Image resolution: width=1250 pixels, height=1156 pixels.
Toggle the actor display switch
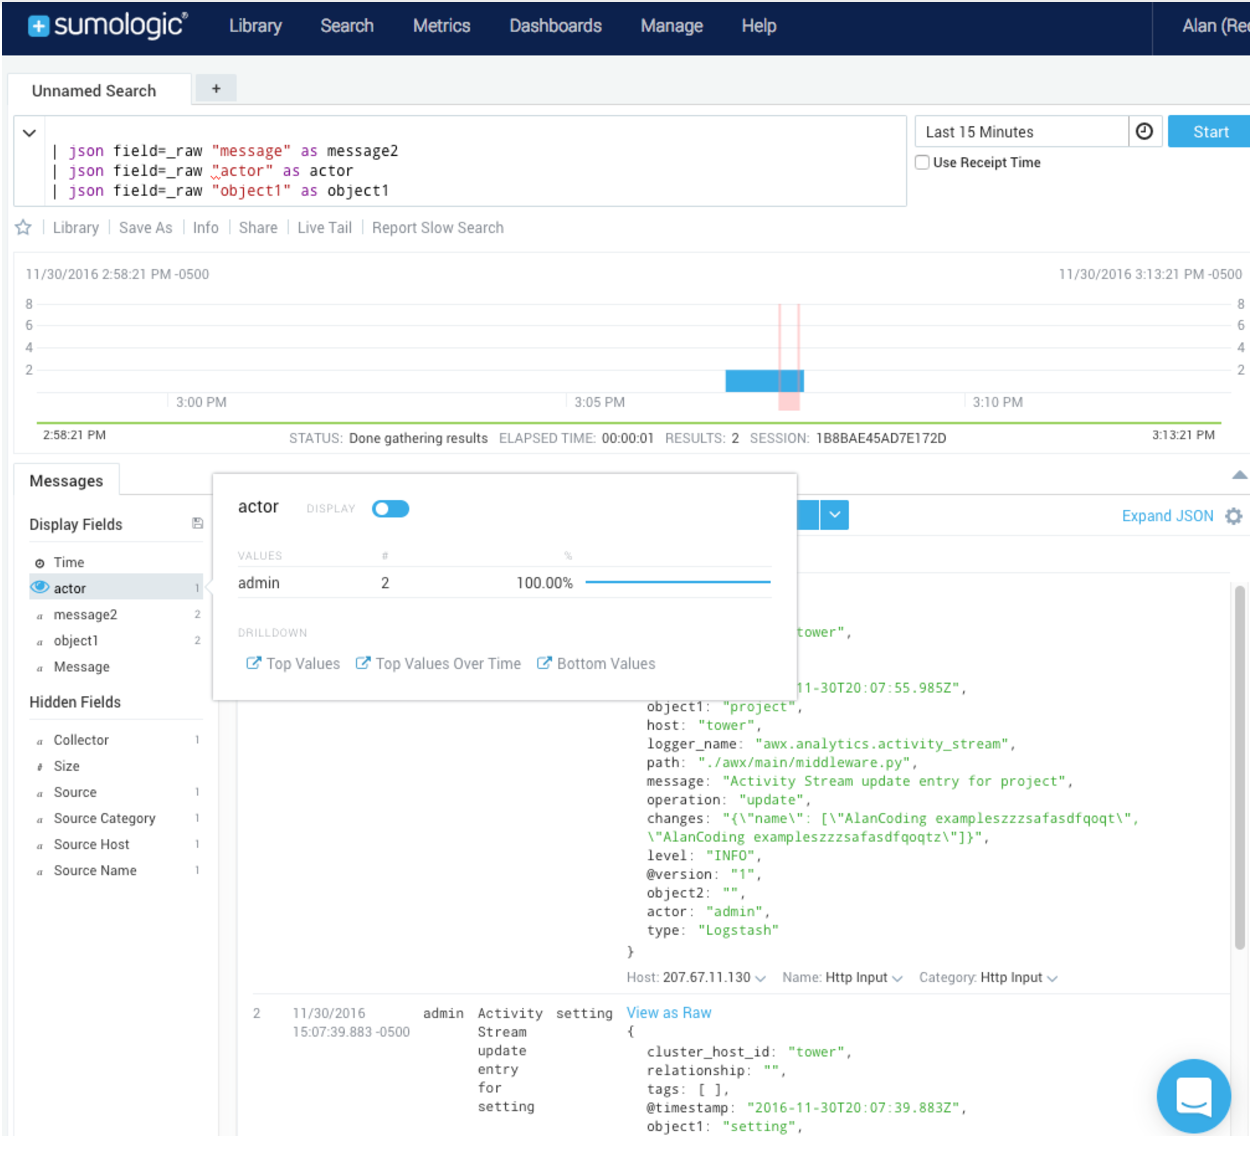tap(390, 509)
